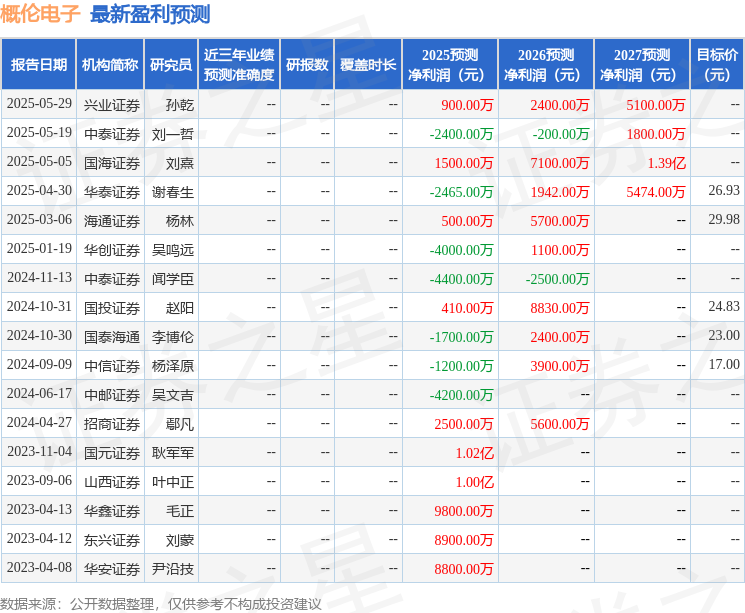This screenshot has height=613, width=745.
Task: Click the 概伦电子 title text
Action: point(40,14)
